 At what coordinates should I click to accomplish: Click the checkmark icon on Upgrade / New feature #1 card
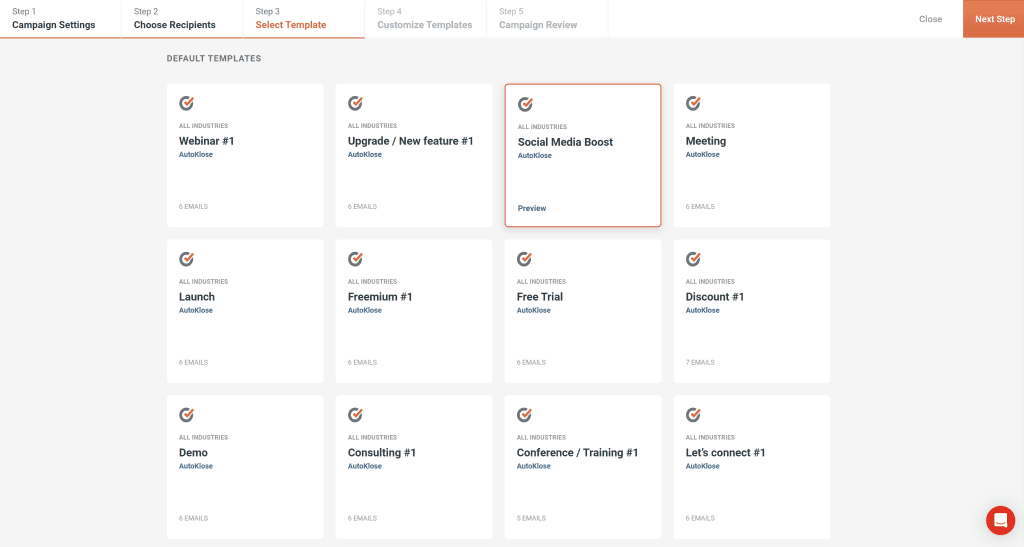point(355,103)
